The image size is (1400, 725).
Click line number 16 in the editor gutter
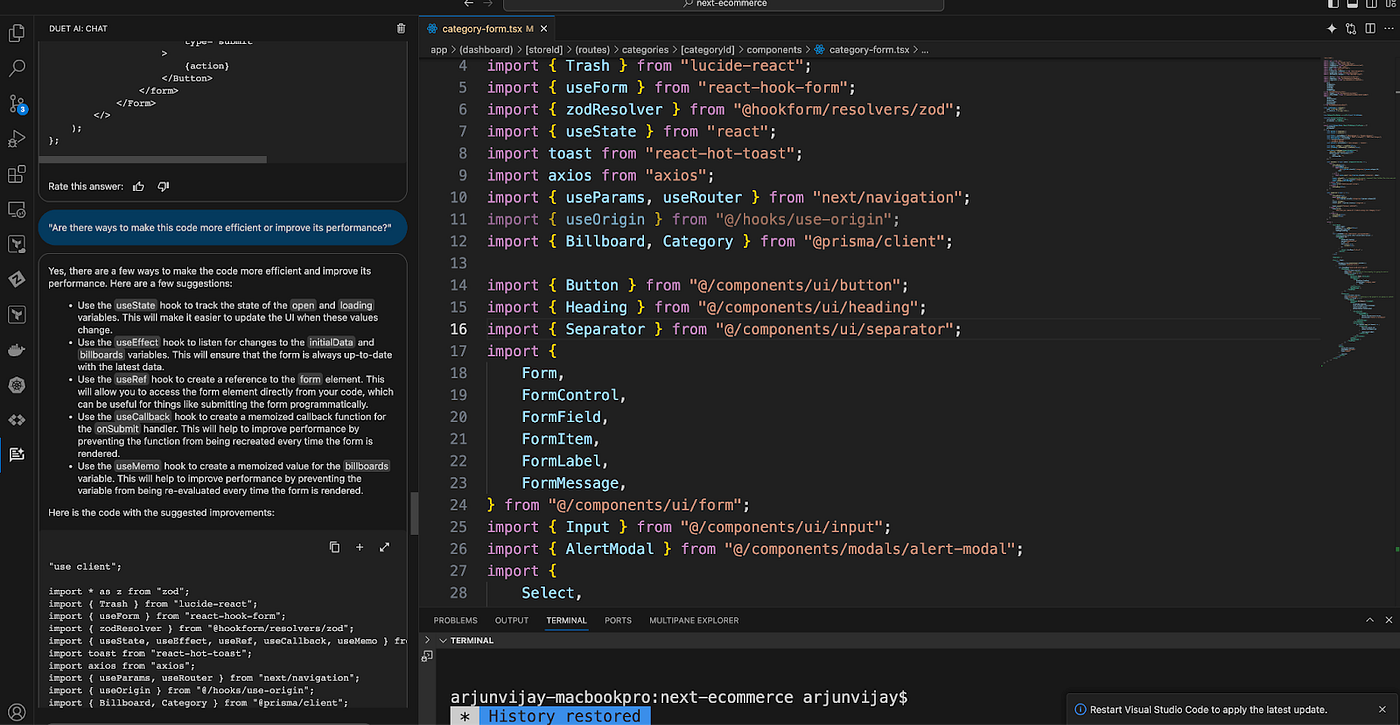click(x=458, y=329)
